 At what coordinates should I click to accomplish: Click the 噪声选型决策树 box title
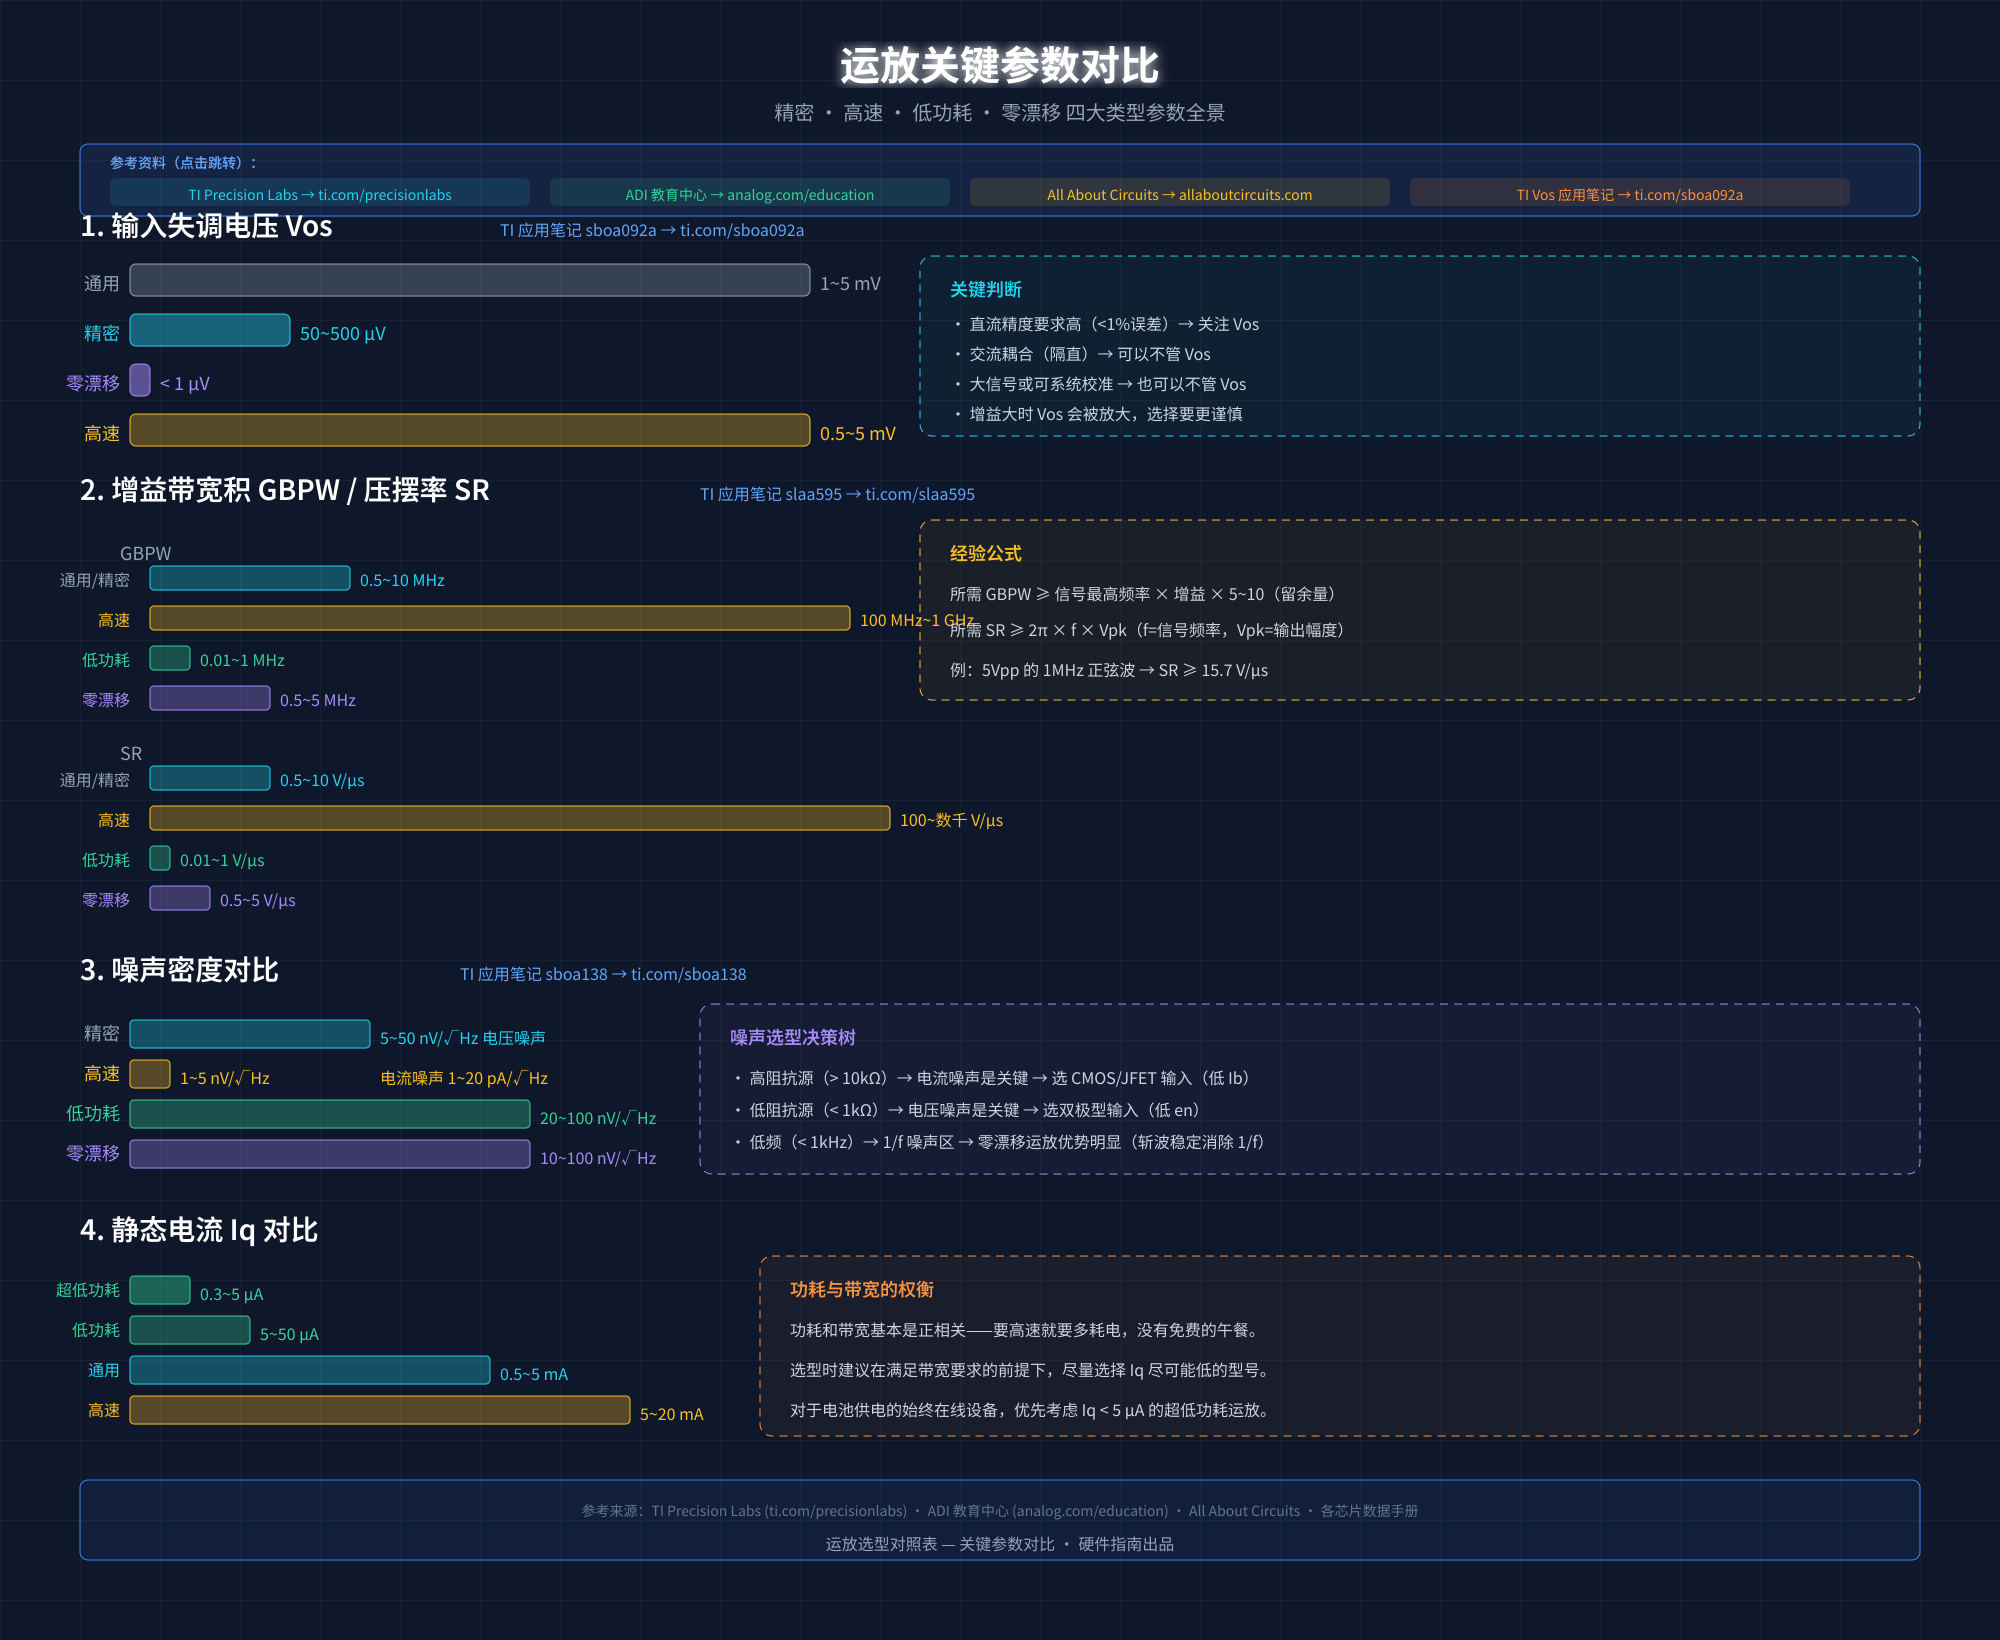(793, 1037)
